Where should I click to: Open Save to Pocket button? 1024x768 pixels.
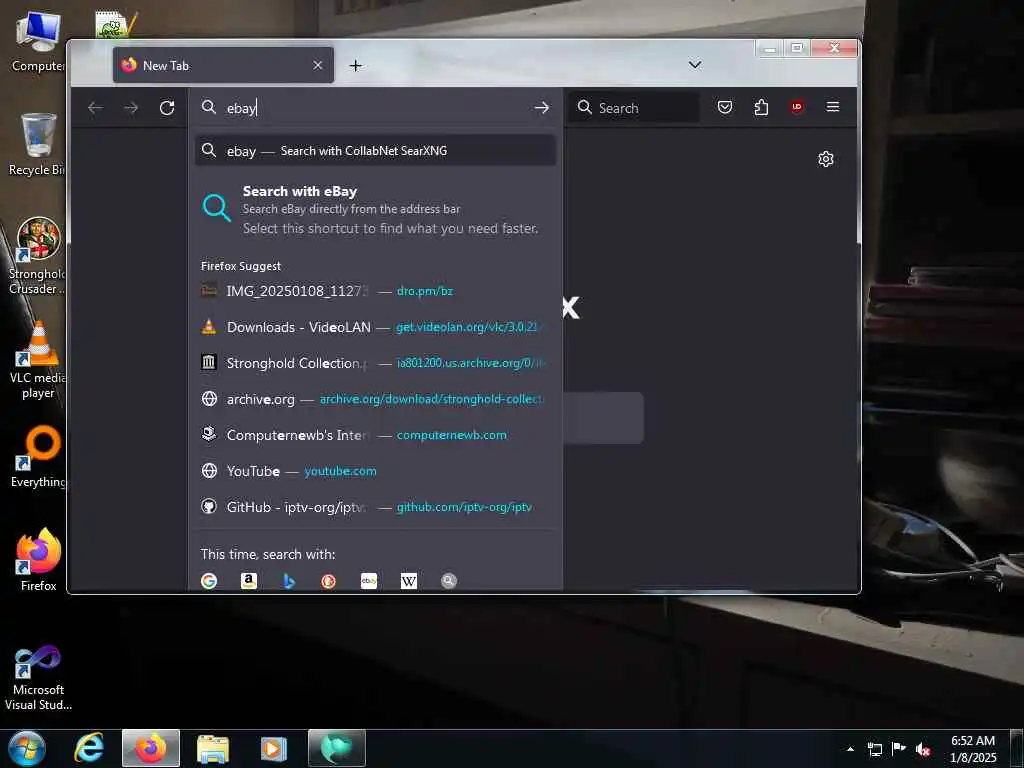click(725, 107)
